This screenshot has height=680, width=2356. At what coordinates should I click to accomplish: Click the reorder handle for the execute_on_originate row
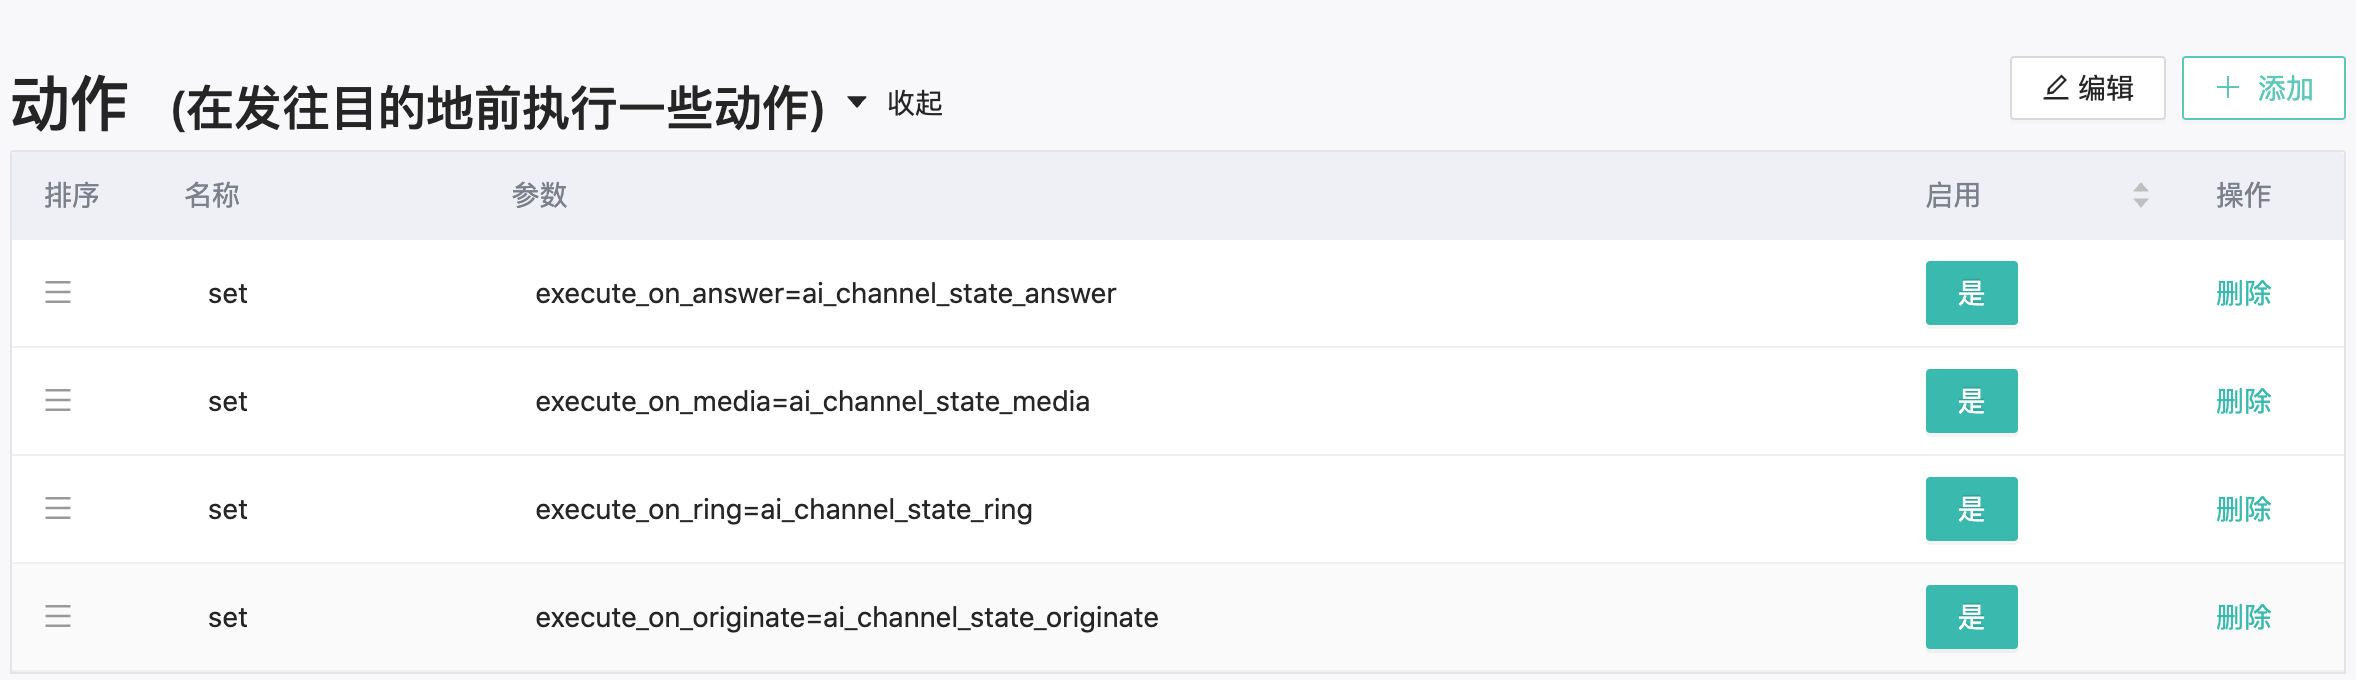point(58,616)
